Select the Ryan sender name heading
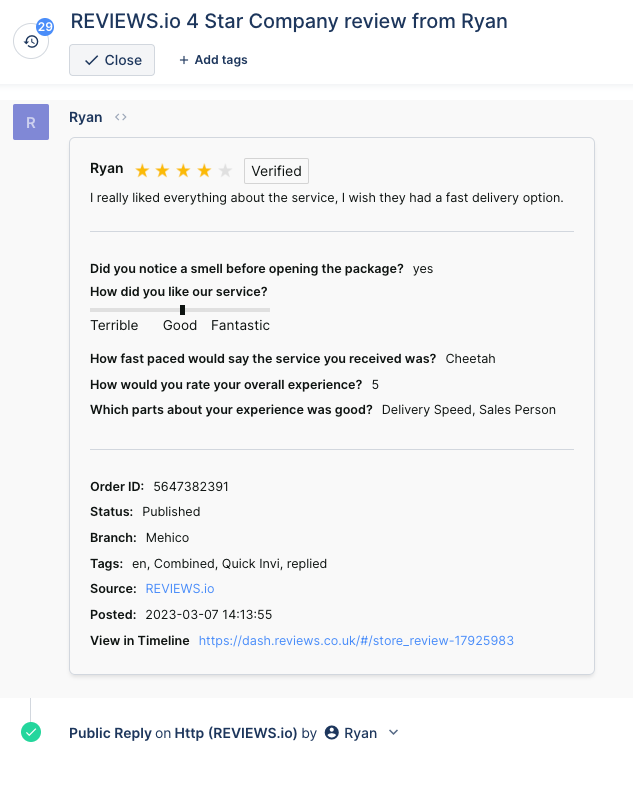The image size is (633, 789). click(86, 117)
